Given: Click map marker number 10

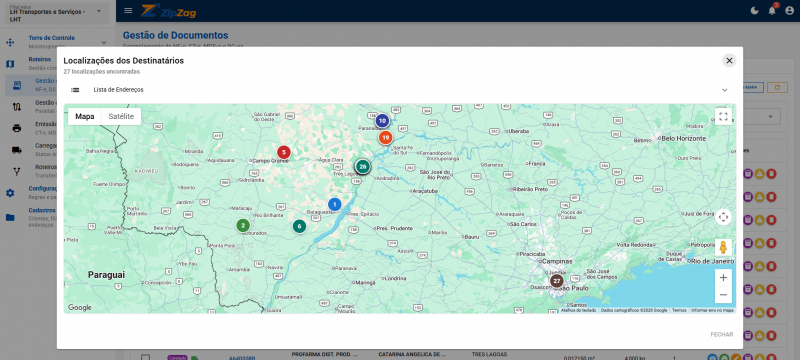Looking at the screenshot, I should (382, 121).
